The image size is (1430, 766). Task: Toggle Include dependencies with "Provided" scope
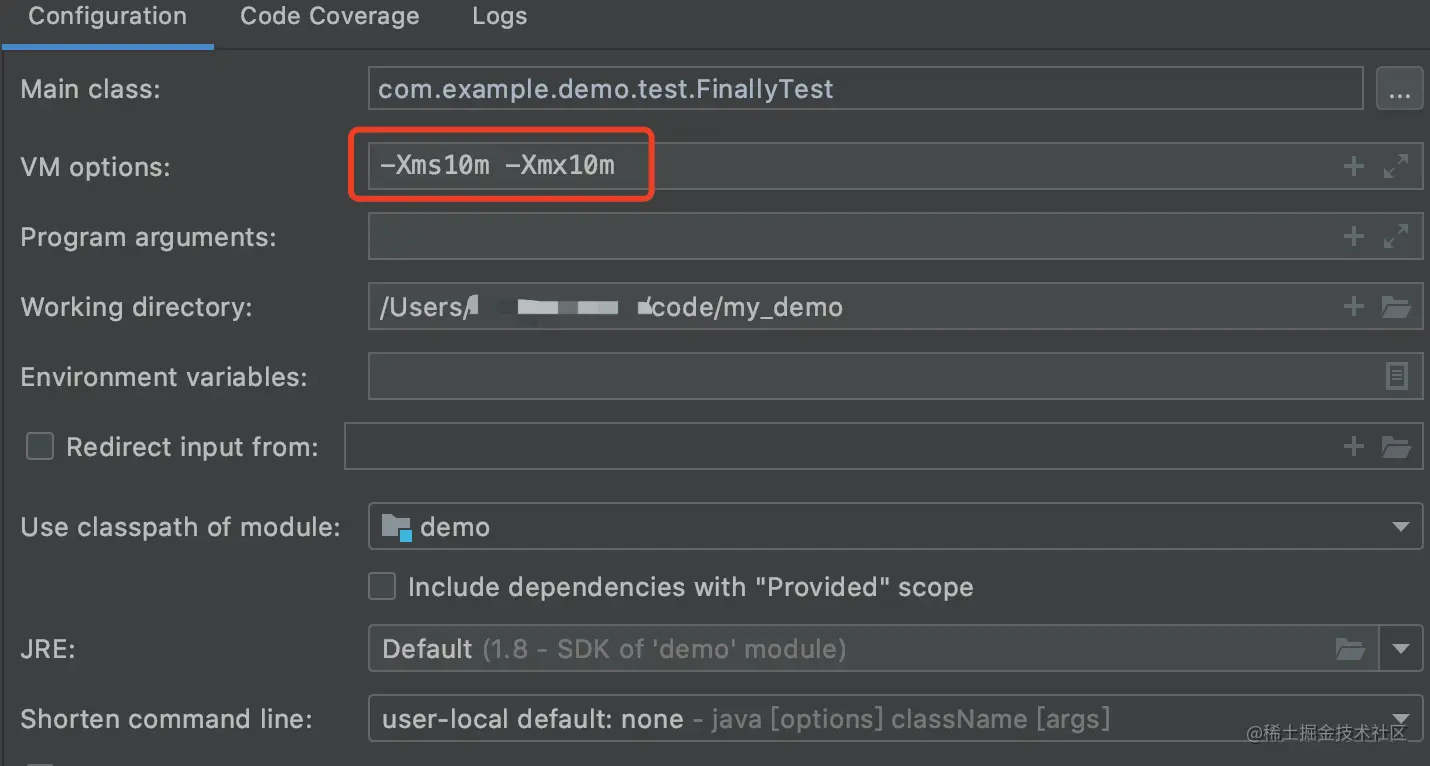pos(382,586)
